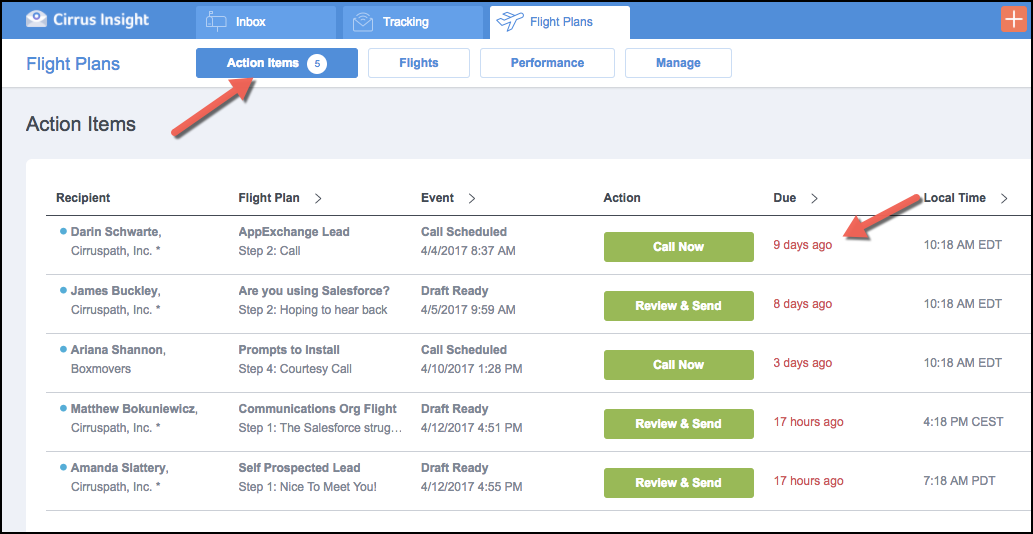Click '17 hours ago' in Amanda Slattery's row
Viewport: 1033px width, 534px height.
[808, 481]
